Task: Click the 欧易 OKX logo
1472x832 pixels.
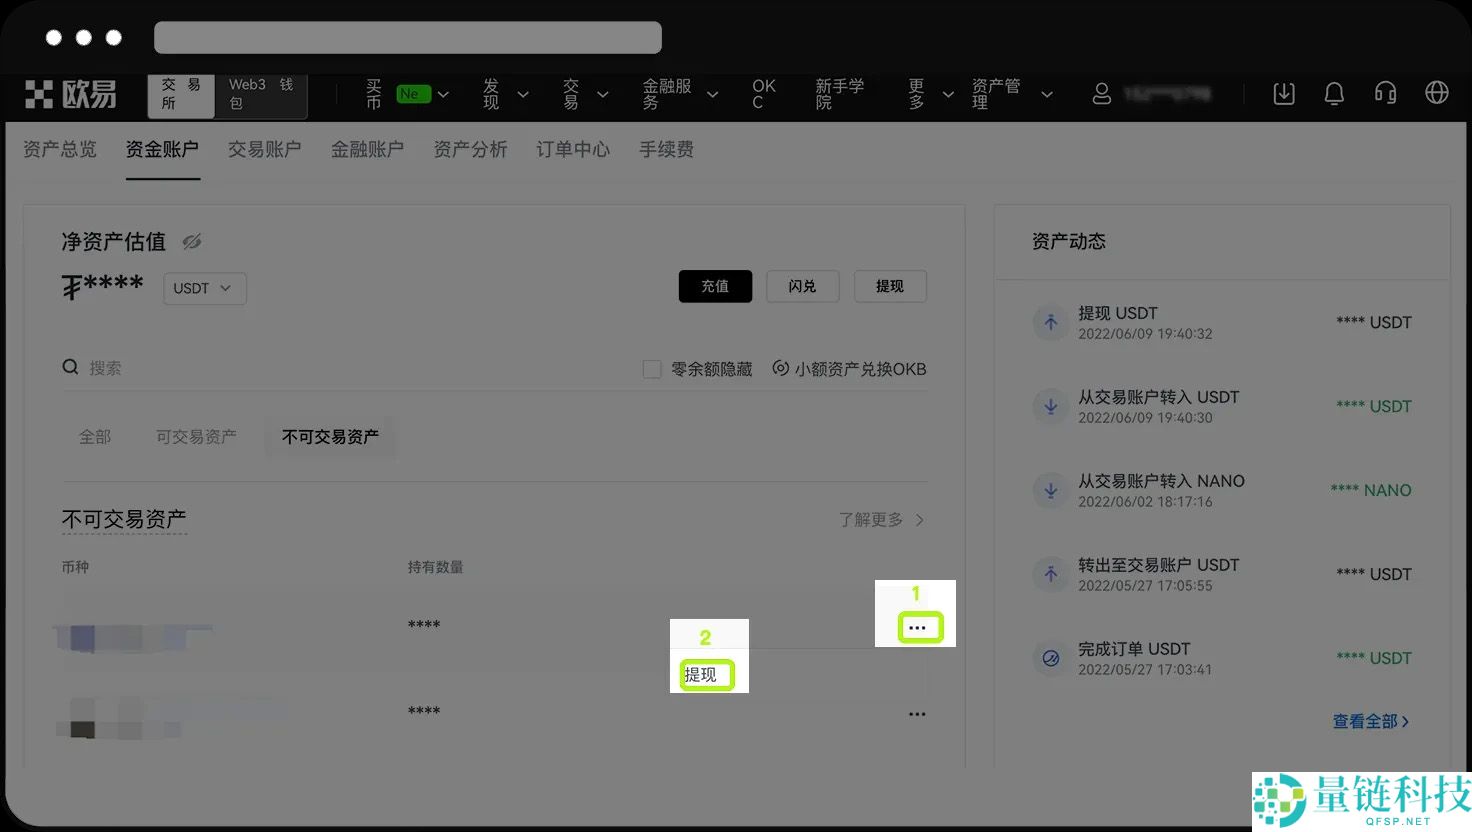Action: click(70, 94)
